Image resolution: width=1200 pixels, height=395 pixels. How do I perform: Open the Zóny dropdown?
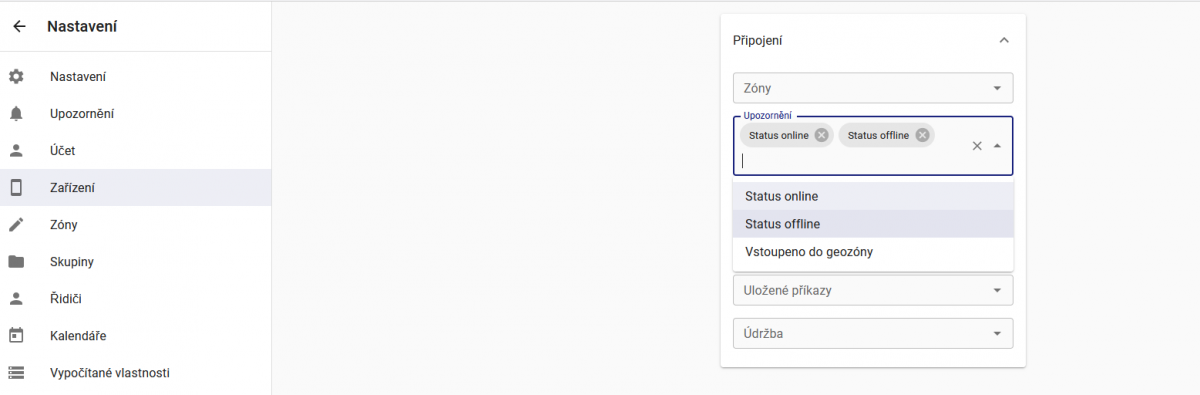click(873, 88)
